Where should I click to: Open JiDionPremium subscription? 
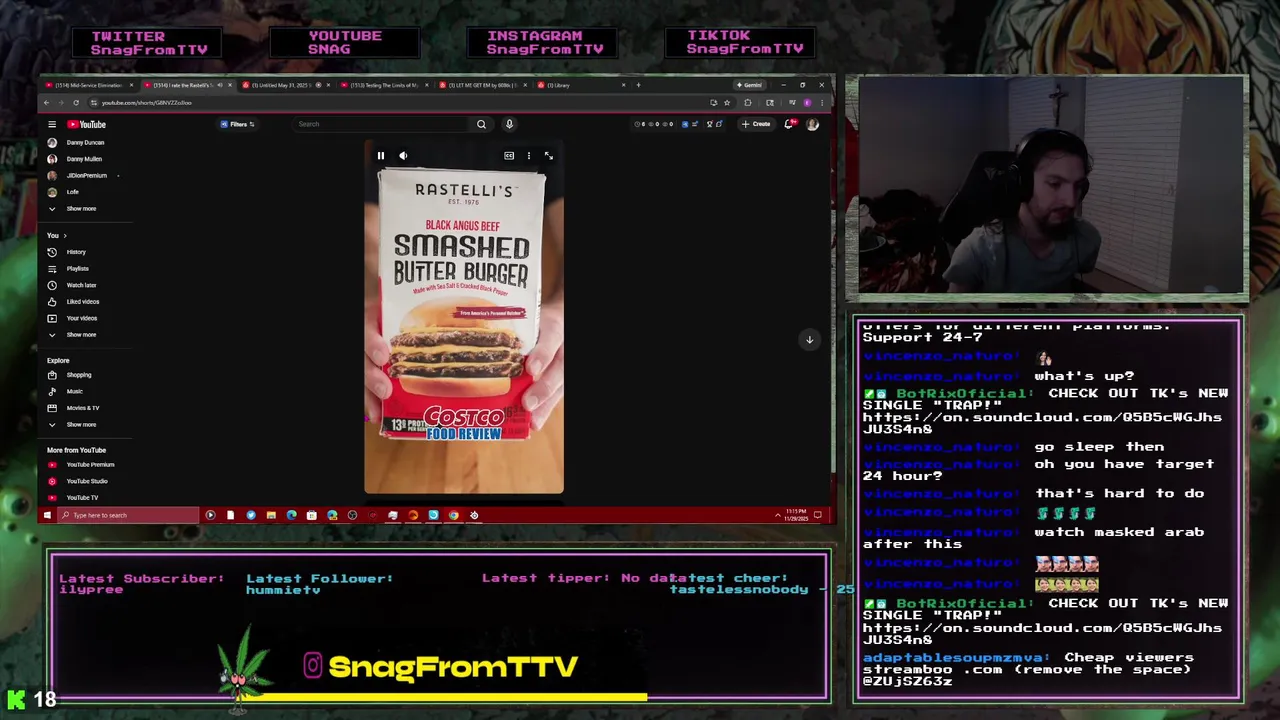[85, 175]
